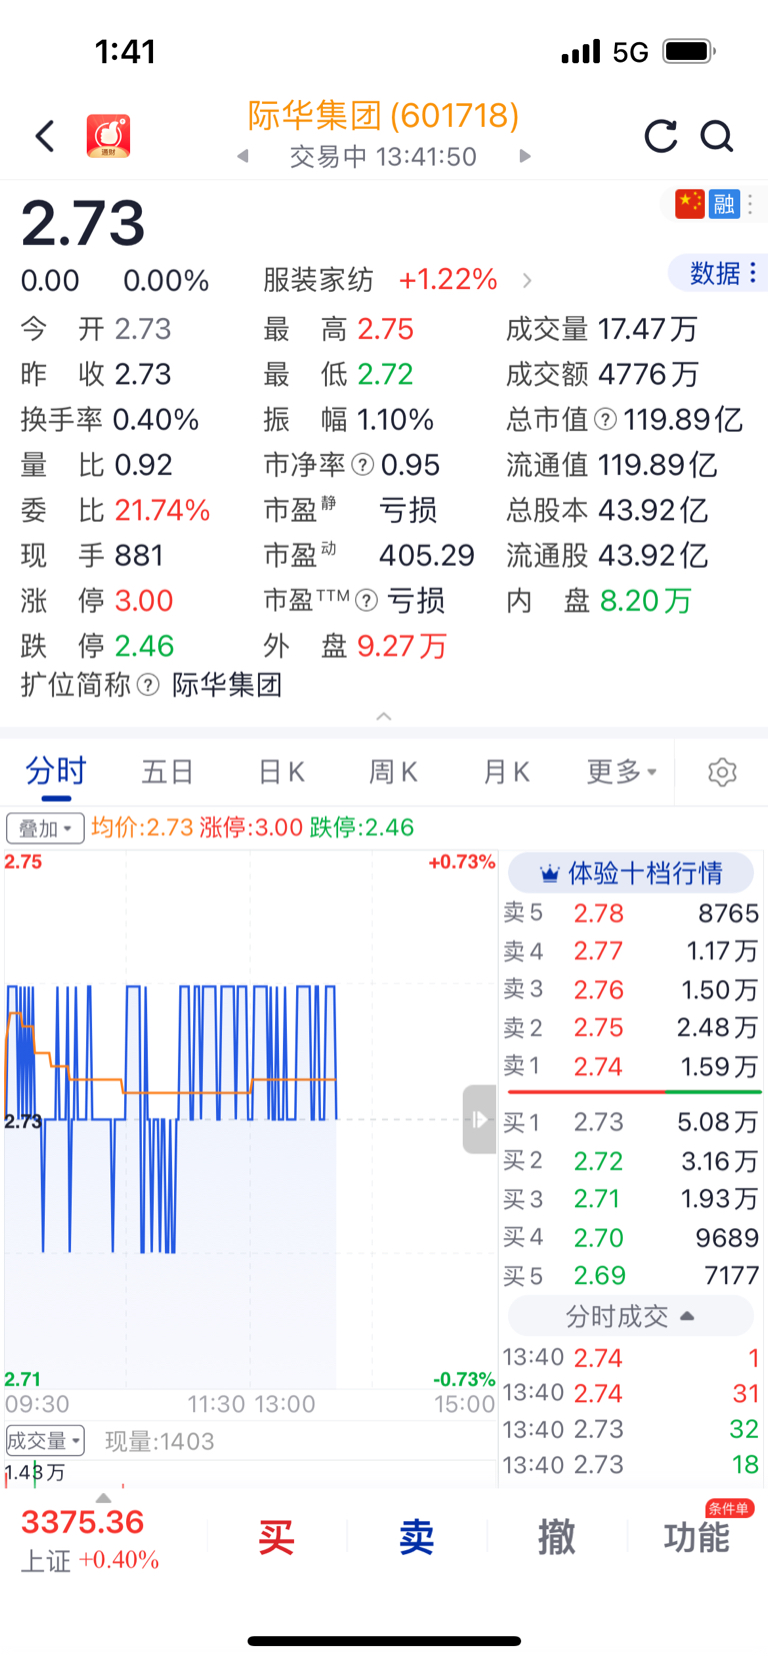Image resolution: width=768 pixels, height=1663 pixels.
Task: Collapse the quote details chevron
Action: click(384, 716)
